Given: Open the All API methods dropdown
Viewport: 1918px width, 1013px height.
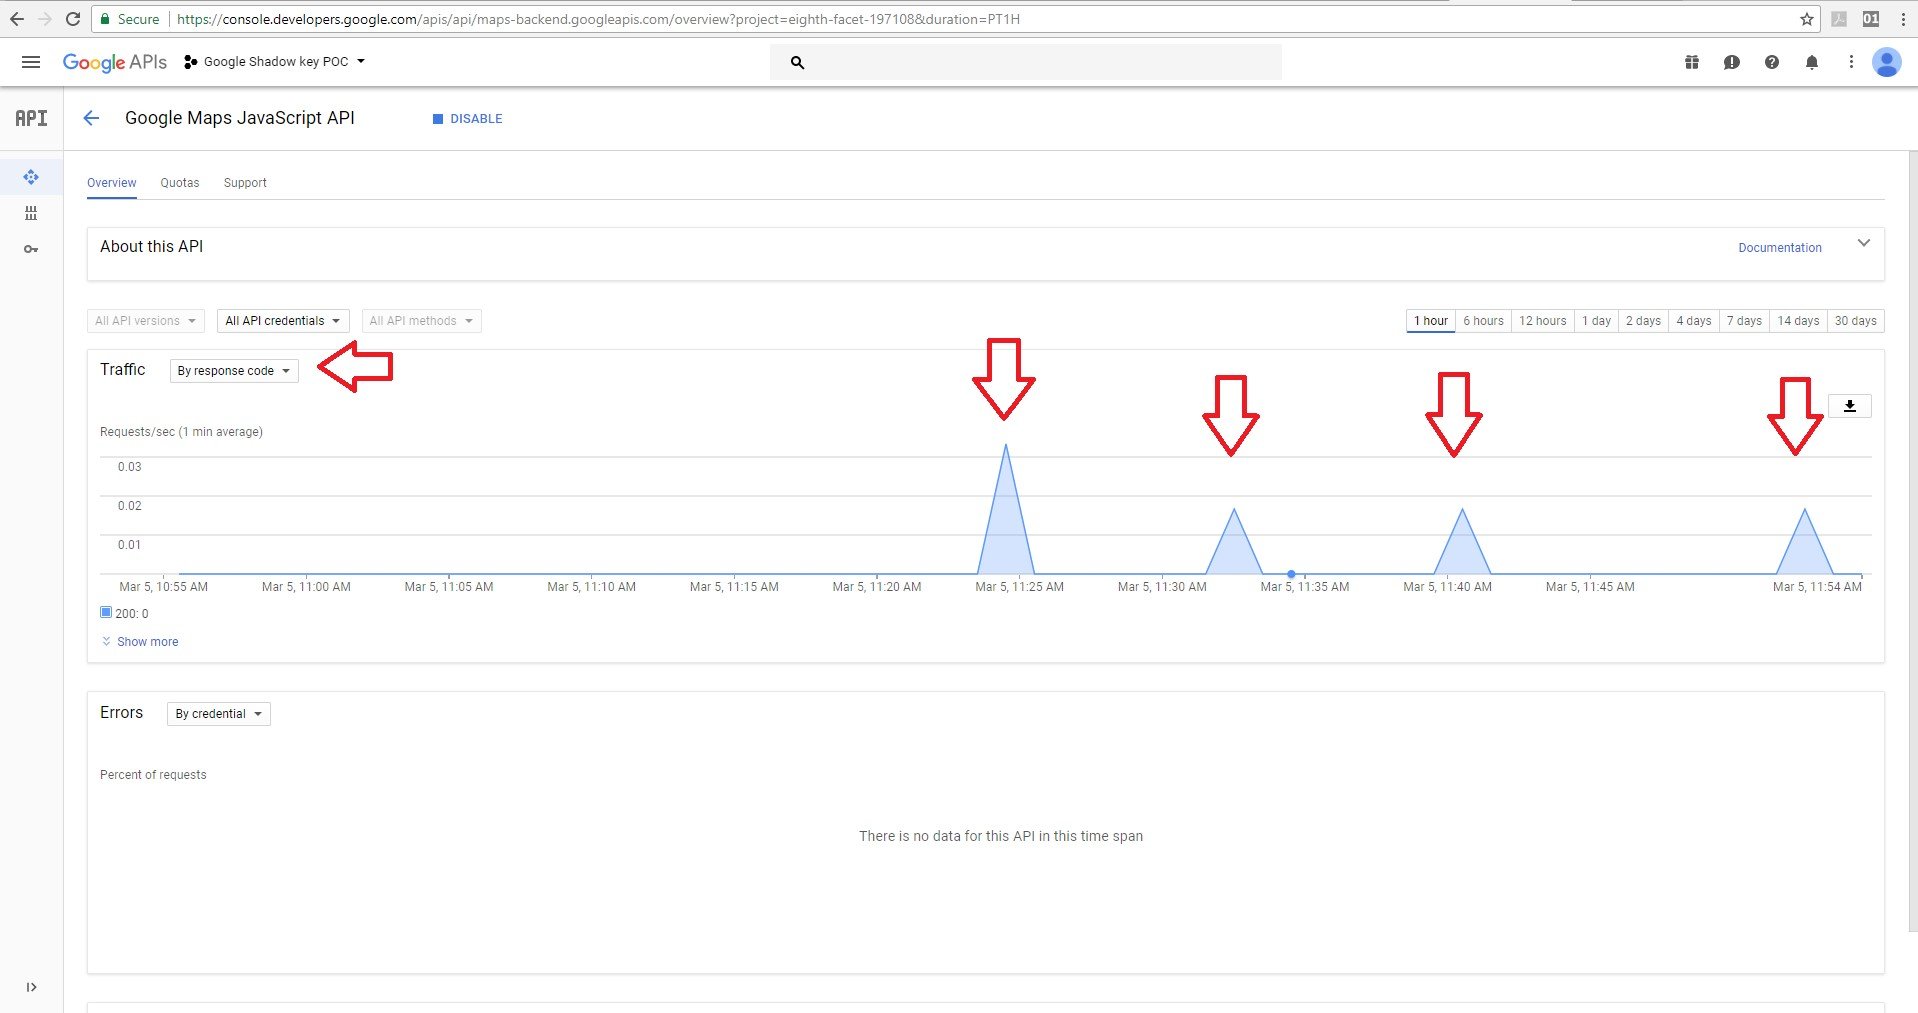Looking at the screenshot, I should pyautogui.click(x=421, y=321).
